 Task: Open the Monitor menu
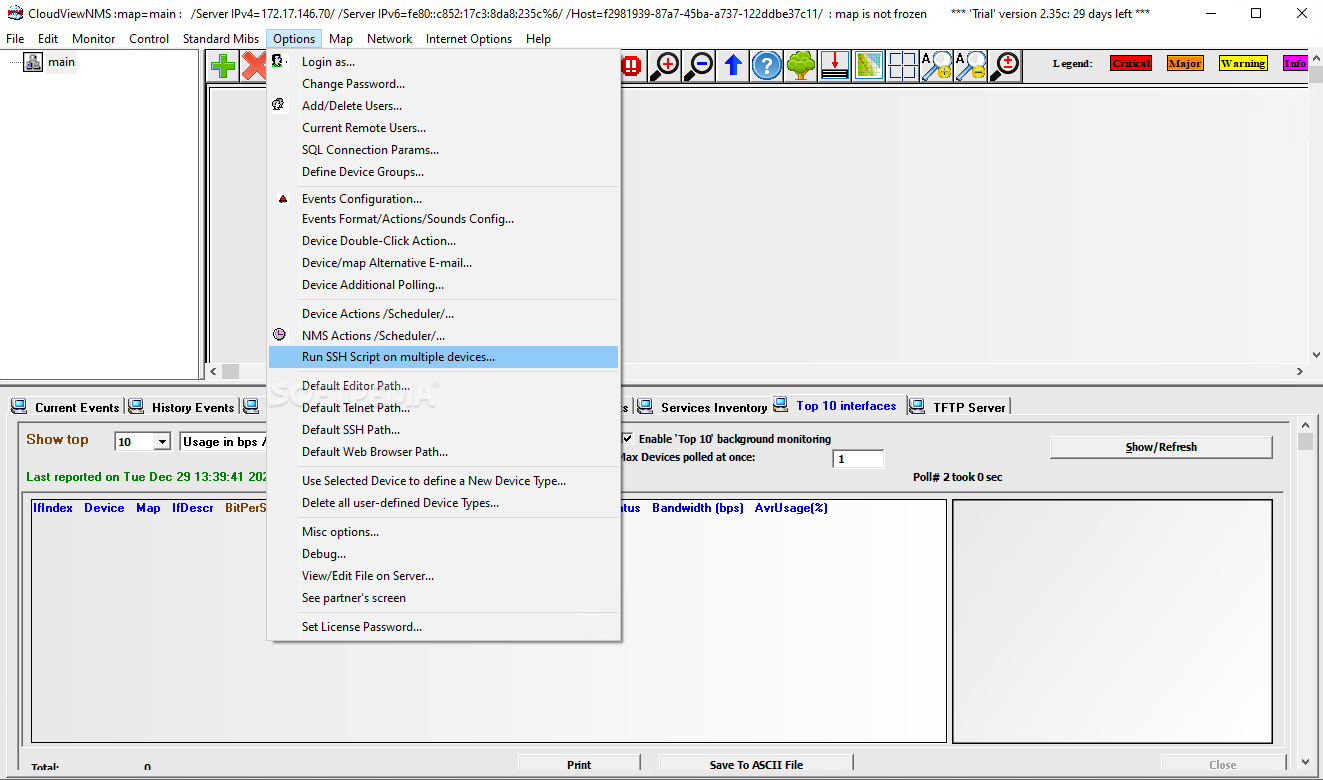pyautogui.click(x=94, y=38)
